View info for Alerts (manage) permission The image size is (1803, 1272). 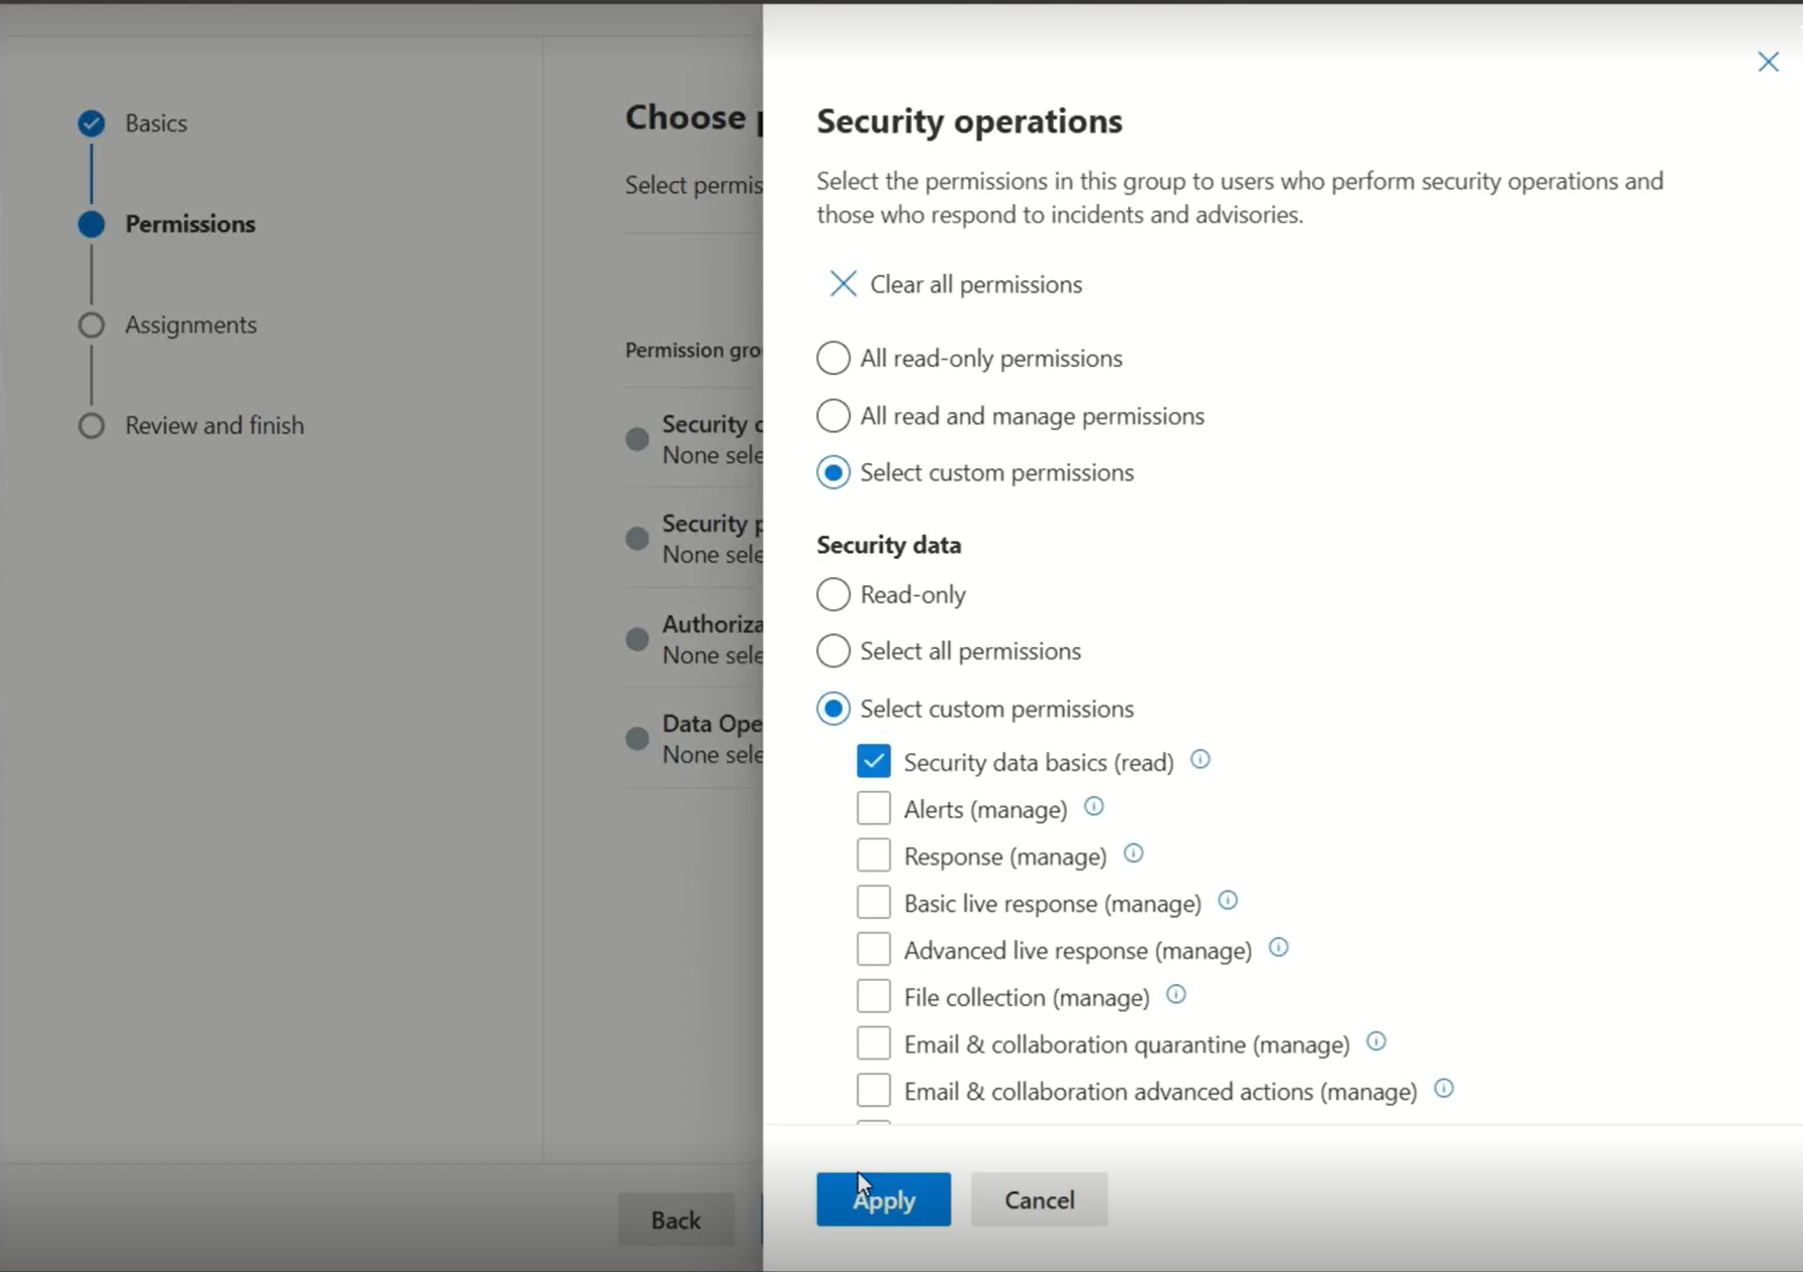point(1095,807)
